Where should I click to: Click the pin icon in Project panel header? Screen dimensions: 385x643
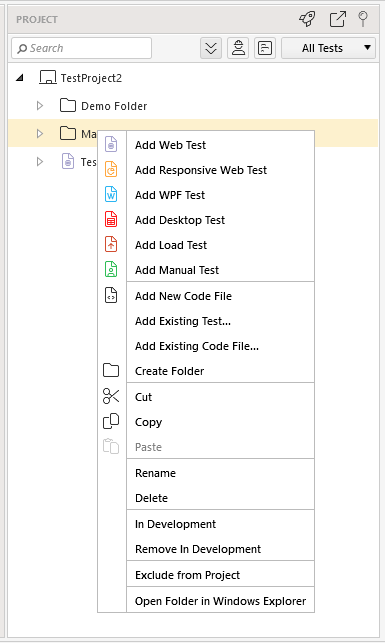(x=363, y=19)
